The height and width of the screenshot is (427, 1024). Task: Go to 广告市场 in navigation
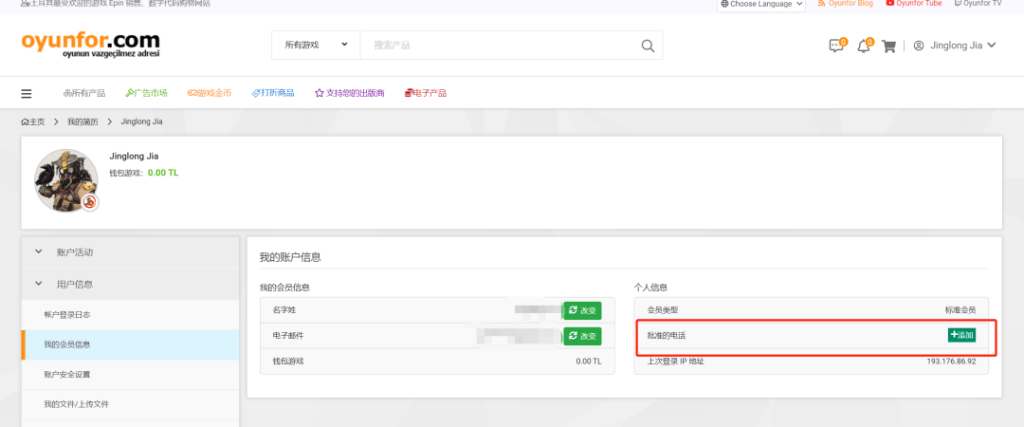click(x=146, y=93)
